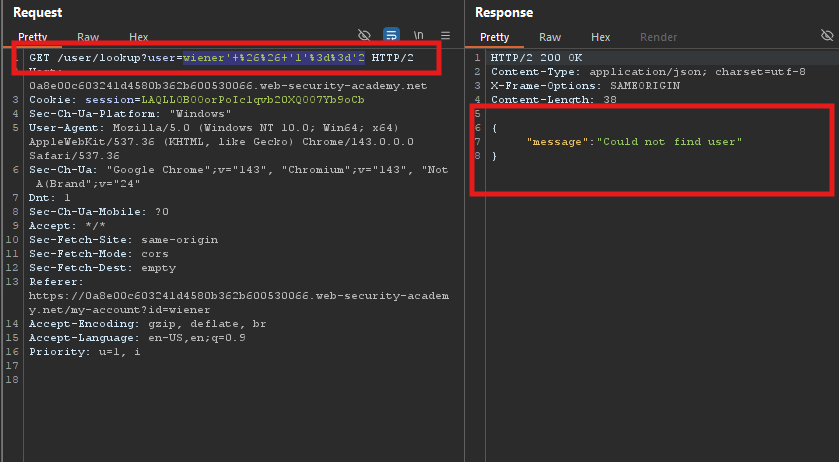Screen dimensions: 839x462
Task: Switch to Response Raw tab
Action: 550,37
